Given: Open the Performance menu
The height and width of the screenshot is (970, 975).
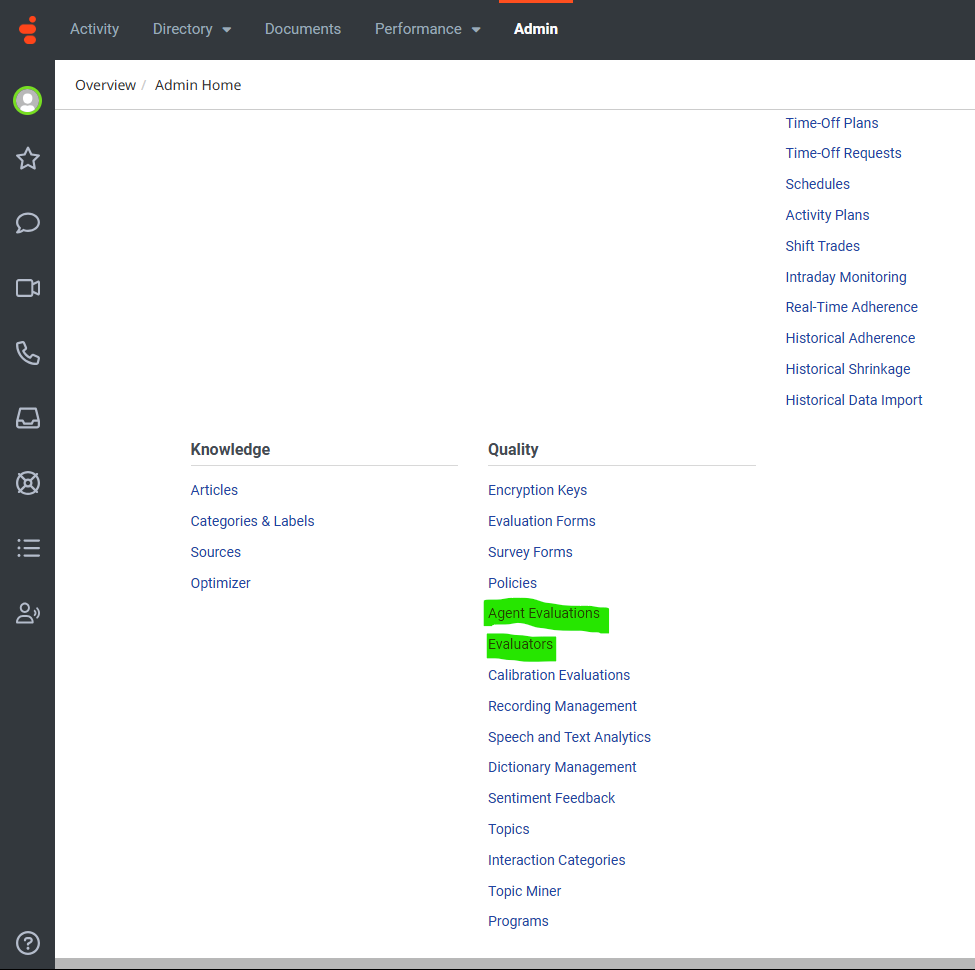Looking at the screenshot, I should point(418,29).
